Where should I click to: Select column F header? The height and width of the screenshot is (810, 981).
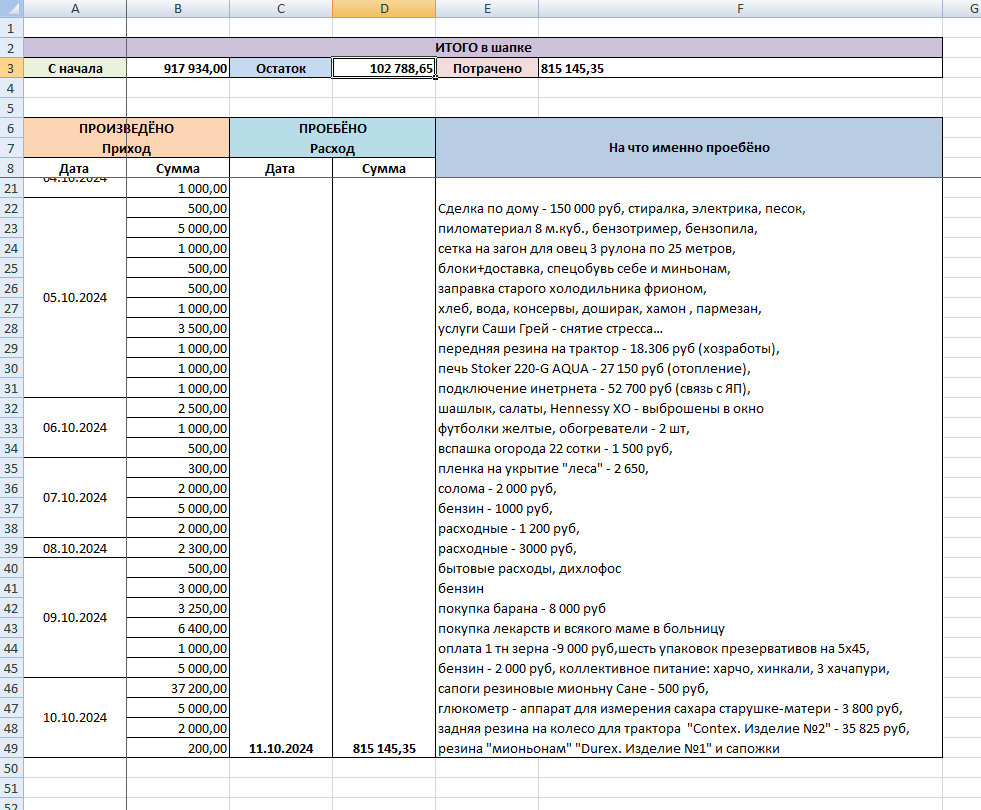[x=740, y=9]
